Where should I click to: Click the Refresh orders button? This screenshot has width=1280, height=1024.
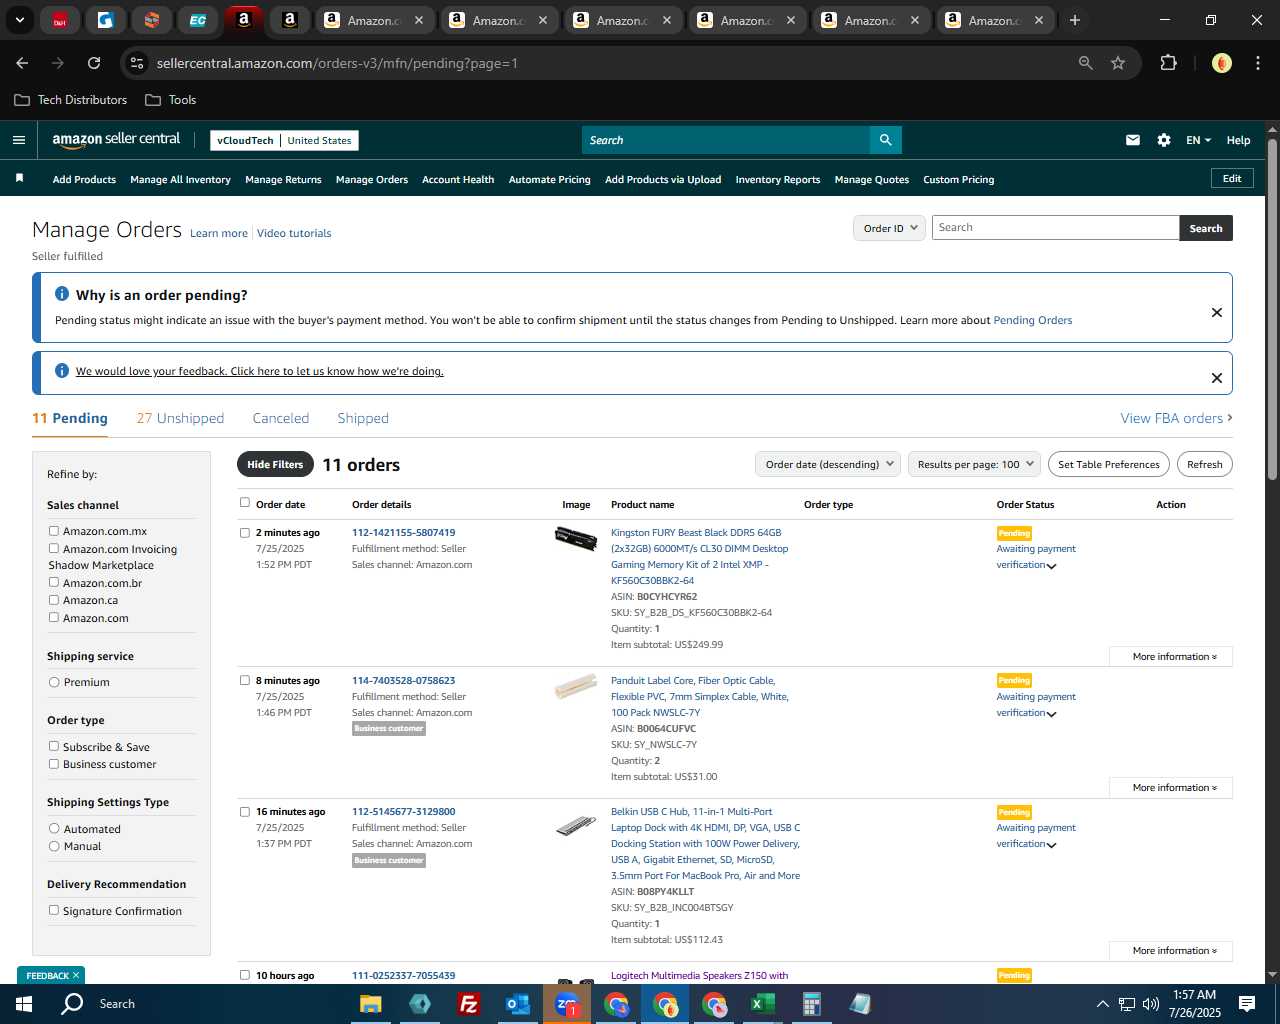pyautogui.click(x=1205, y=464)
